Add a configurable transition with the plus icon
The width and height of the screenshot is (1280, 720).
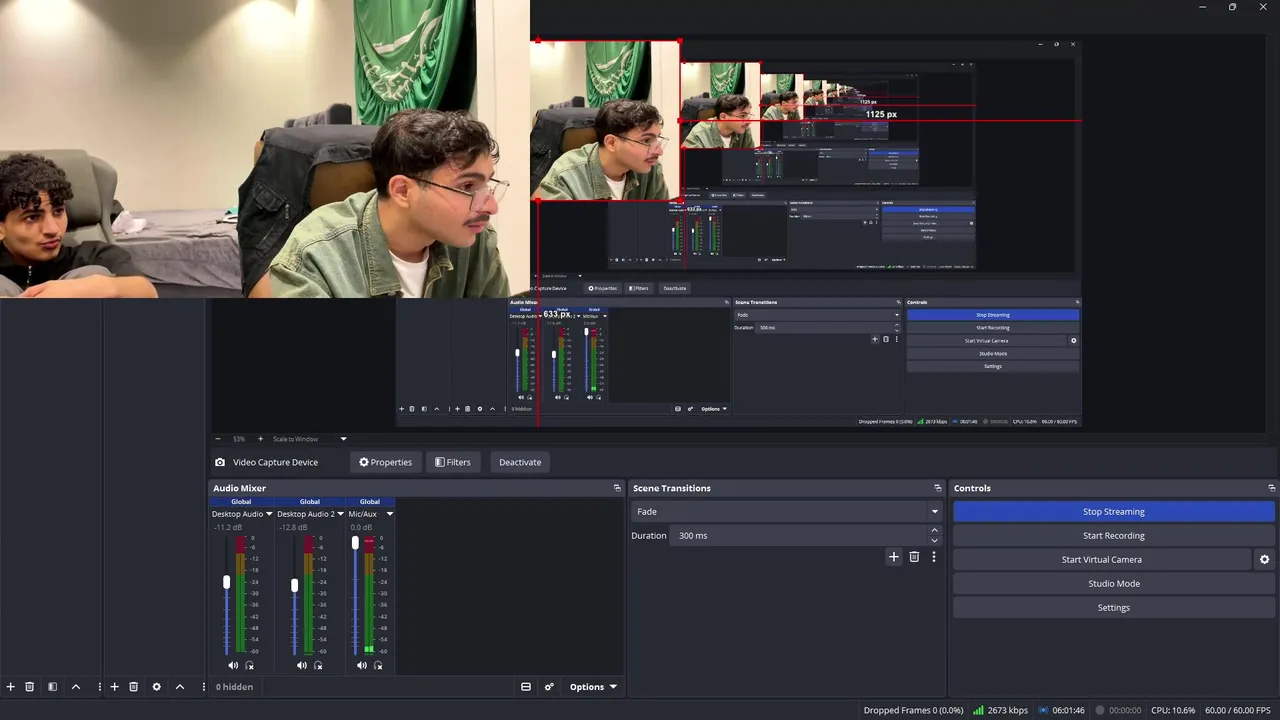coord(894,557)
